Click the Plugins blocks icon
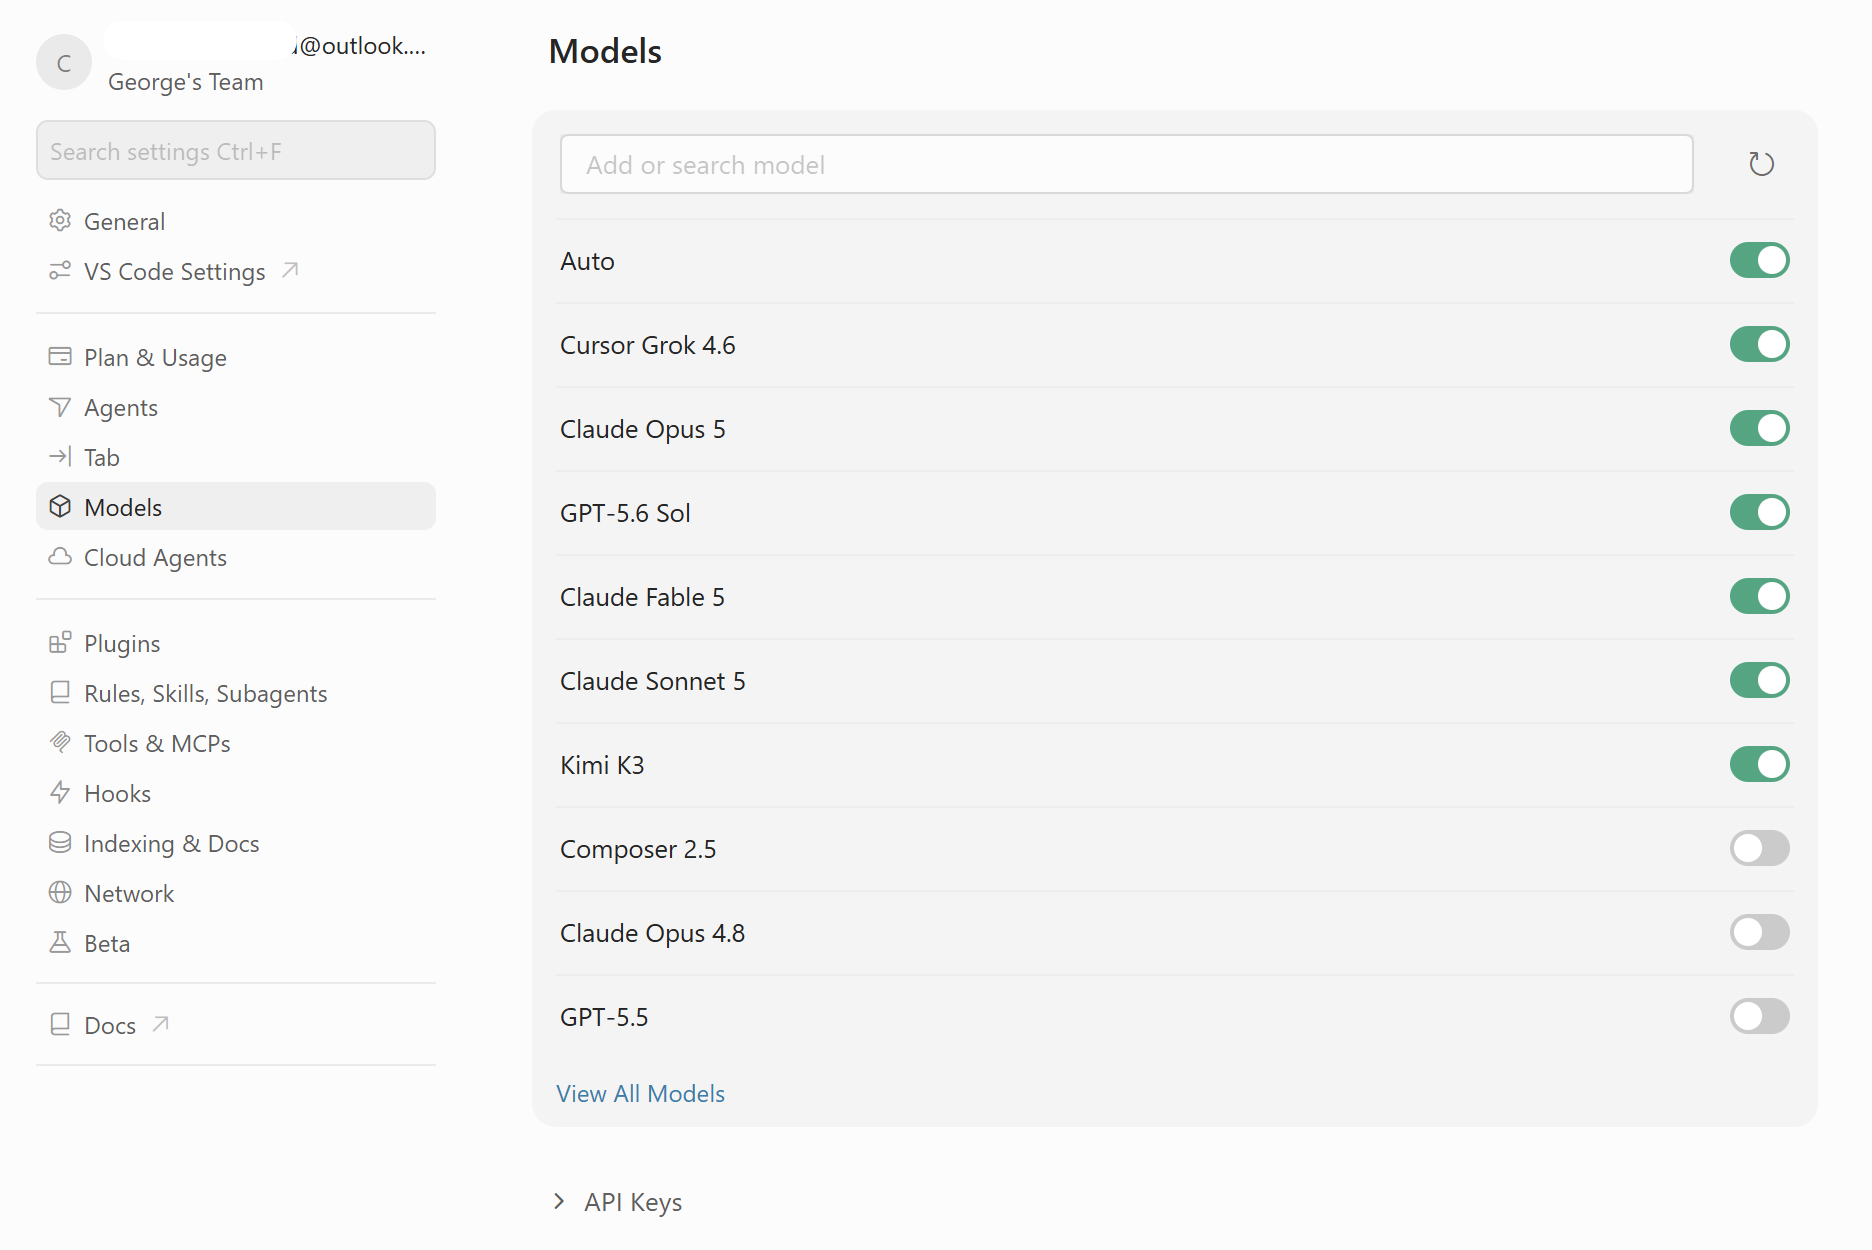Screen dimensions: 1872x1250 pyautogui.click(x=60, y=643)
